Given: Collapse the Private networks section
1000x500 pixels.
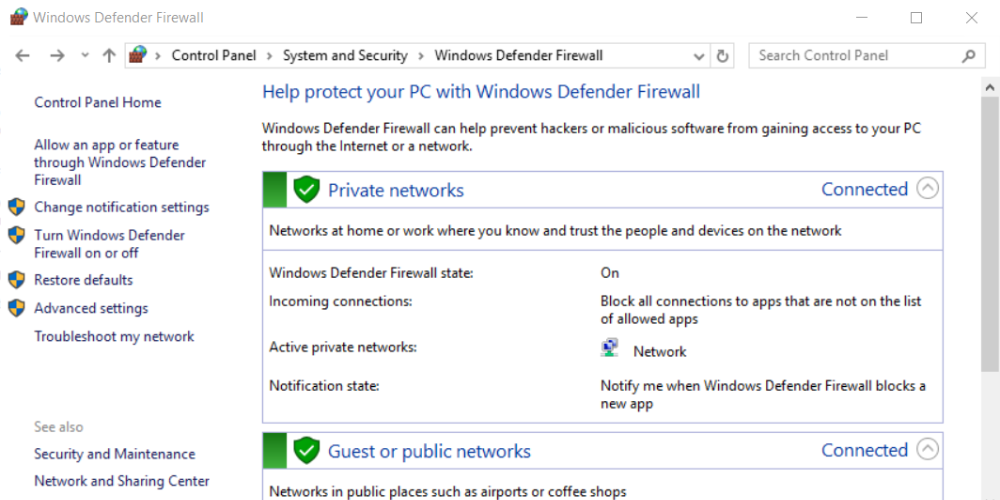Looking at the screenshot, I should coord(927,189).
